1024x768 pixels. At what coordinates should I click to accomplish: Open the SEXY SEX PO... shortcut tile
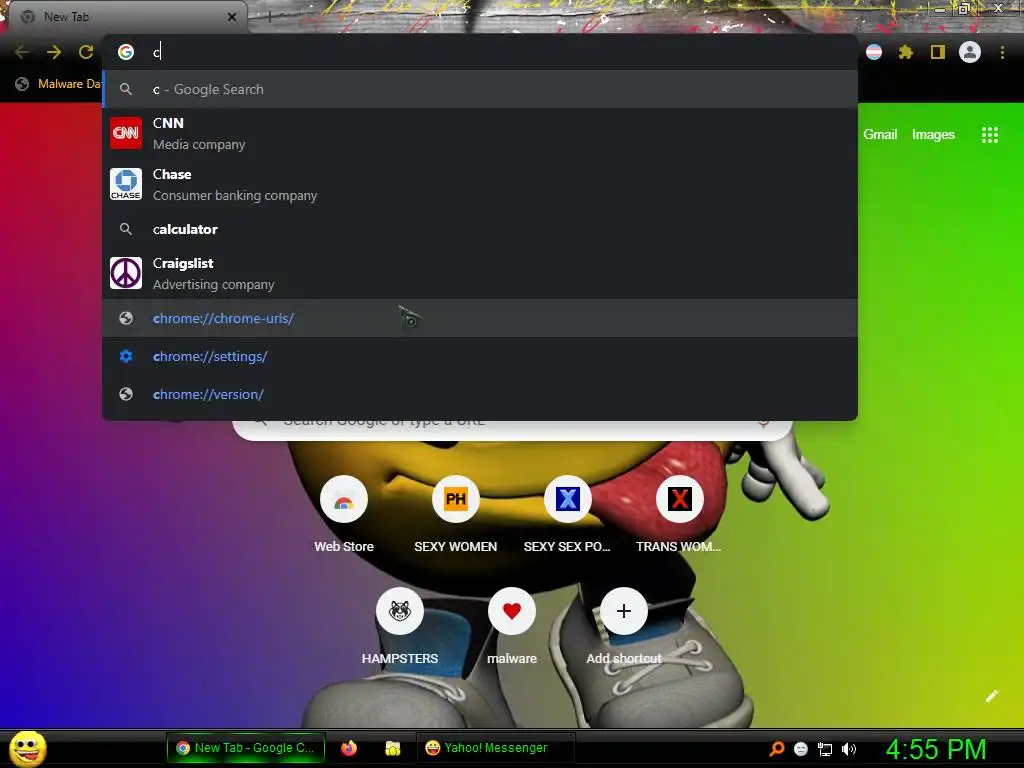click(567, 515)
